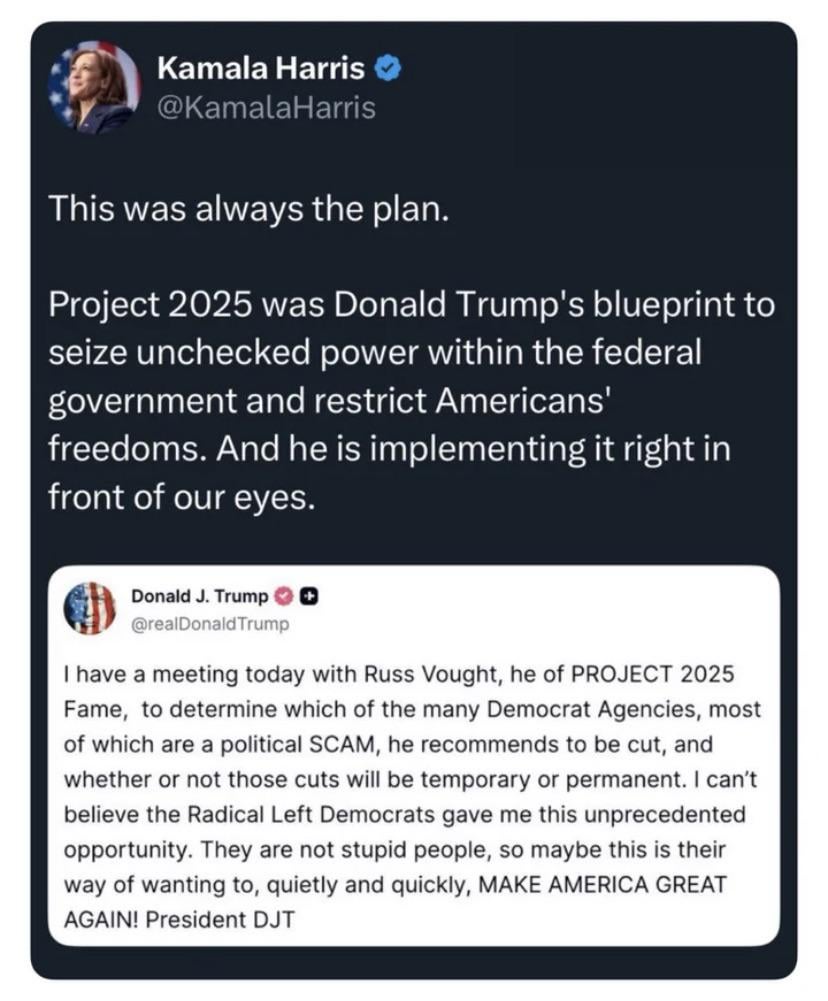The image size is (828, 1001).
Task: Open the Donald J. Trump display name
Action: 200,597
